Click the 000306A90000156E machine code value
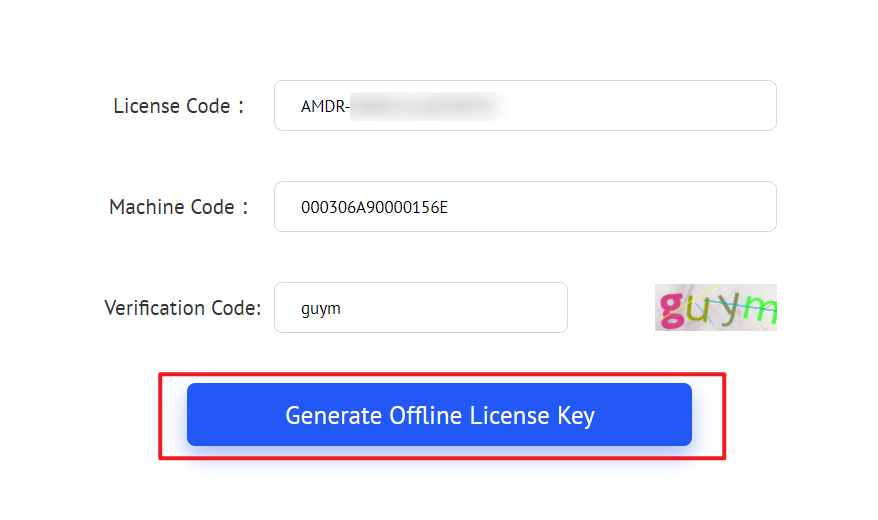Viewport: 878px width, 520px height. coord(374,208)
